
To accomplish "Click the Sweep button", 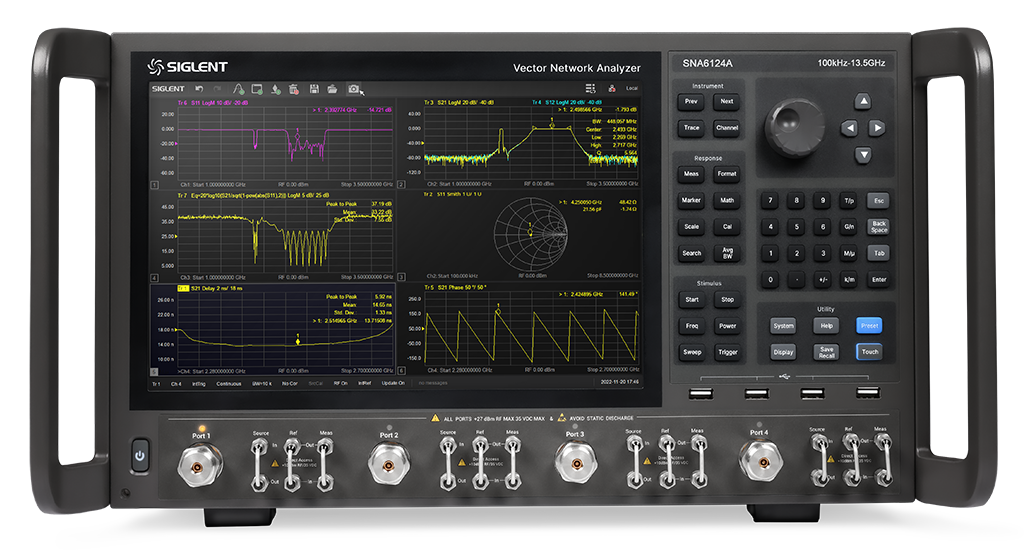I will click(692, 352).
